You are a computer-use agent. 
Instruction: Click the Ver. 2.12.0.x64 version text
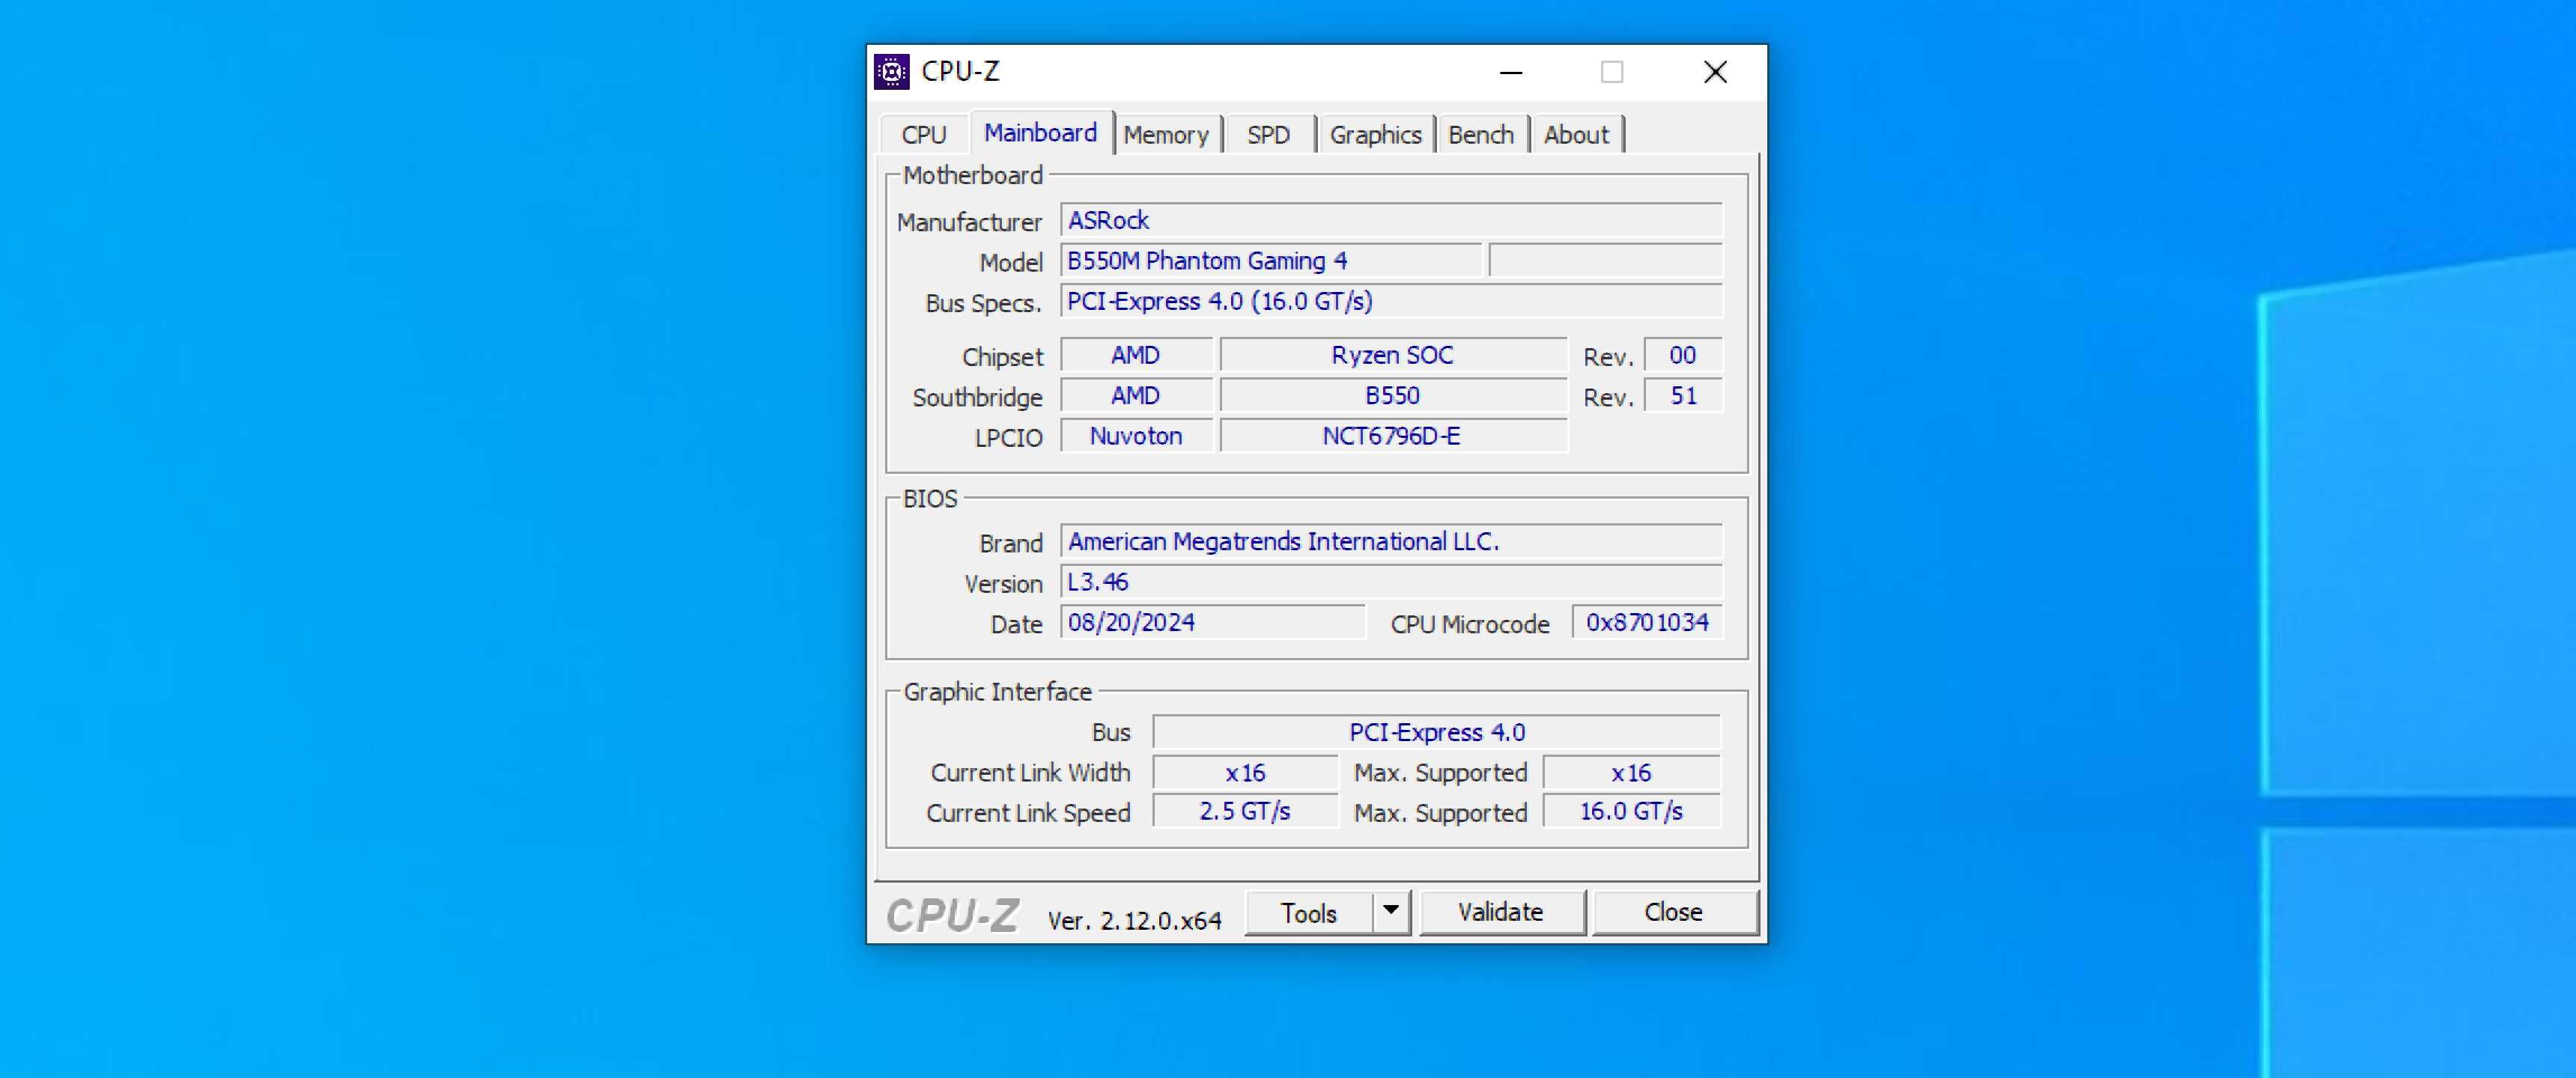point(1134,920)
